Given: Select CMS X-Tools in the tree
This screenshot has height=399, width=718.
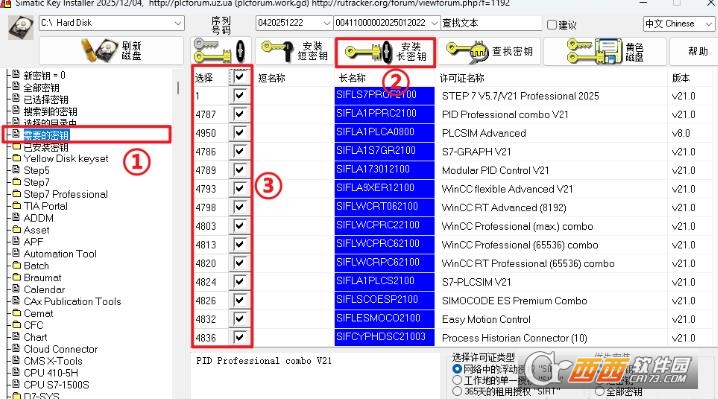Looking at the screenshot, I should coord(53,361).
